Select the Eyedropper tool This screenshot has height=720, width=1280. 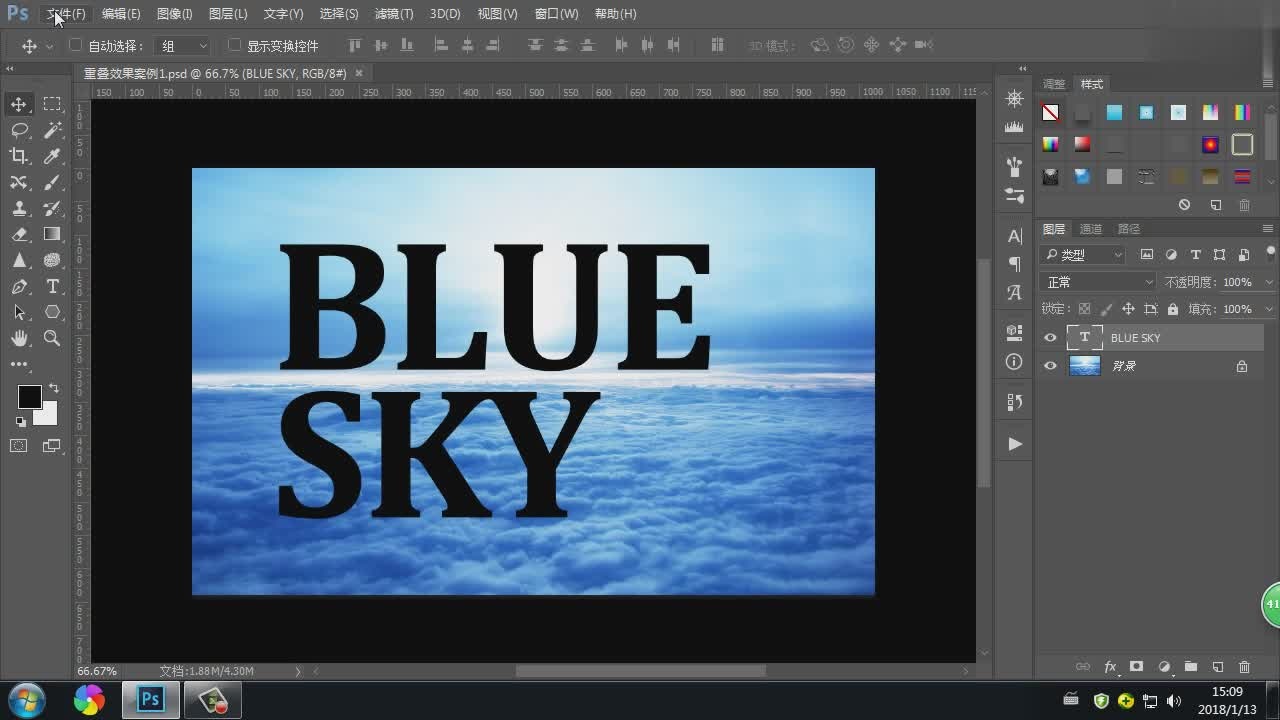point(52,156)
